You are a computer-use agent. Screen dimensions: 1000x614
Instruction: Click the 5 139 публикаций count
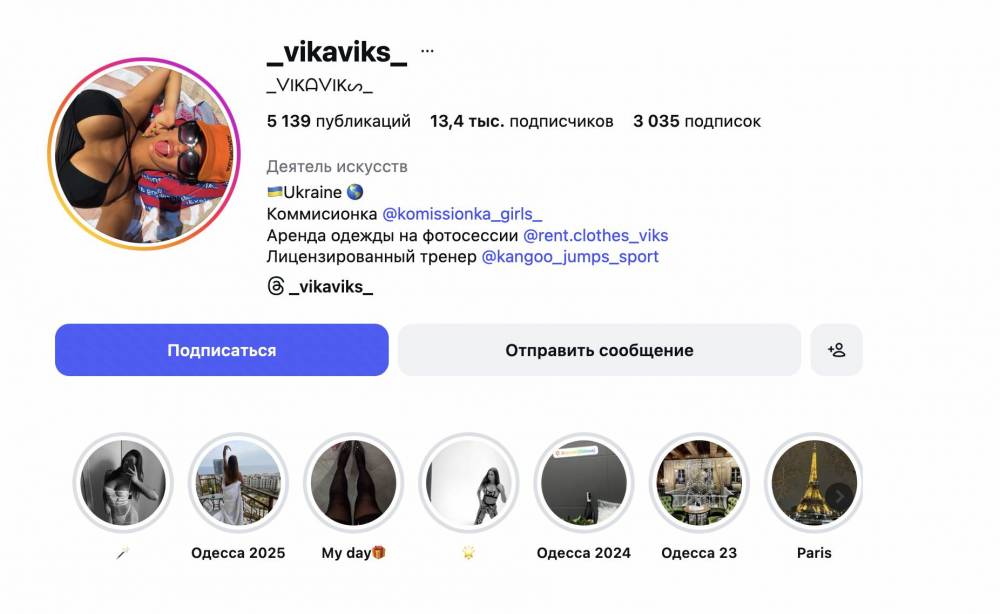click(x=339, y=121)
